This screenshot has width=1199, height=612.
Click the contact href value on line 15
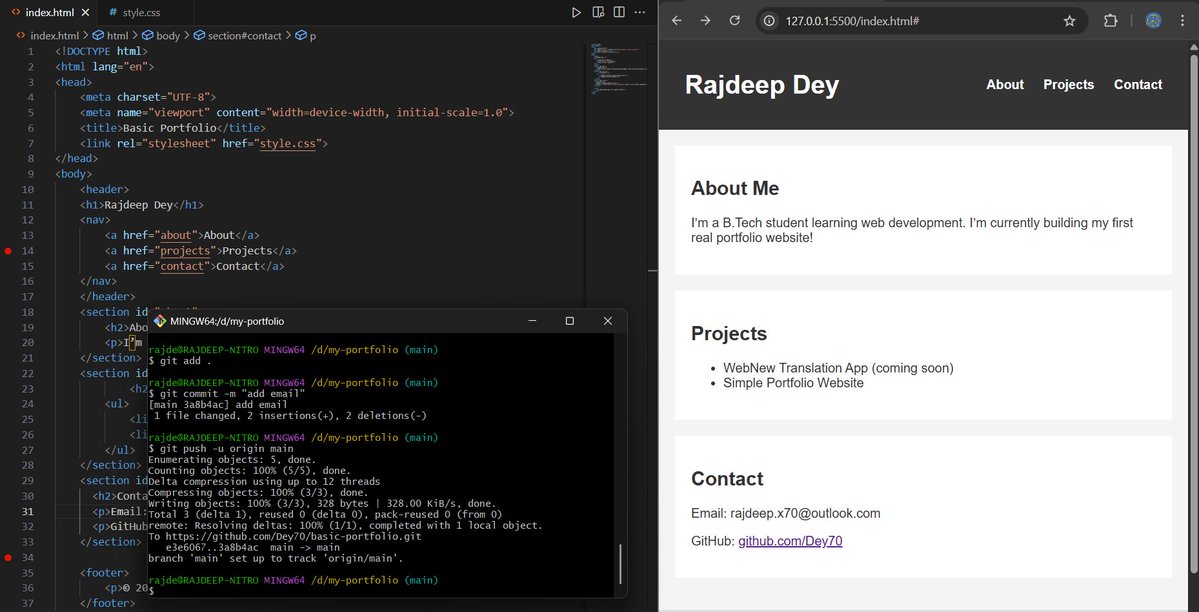click(182, 265)
